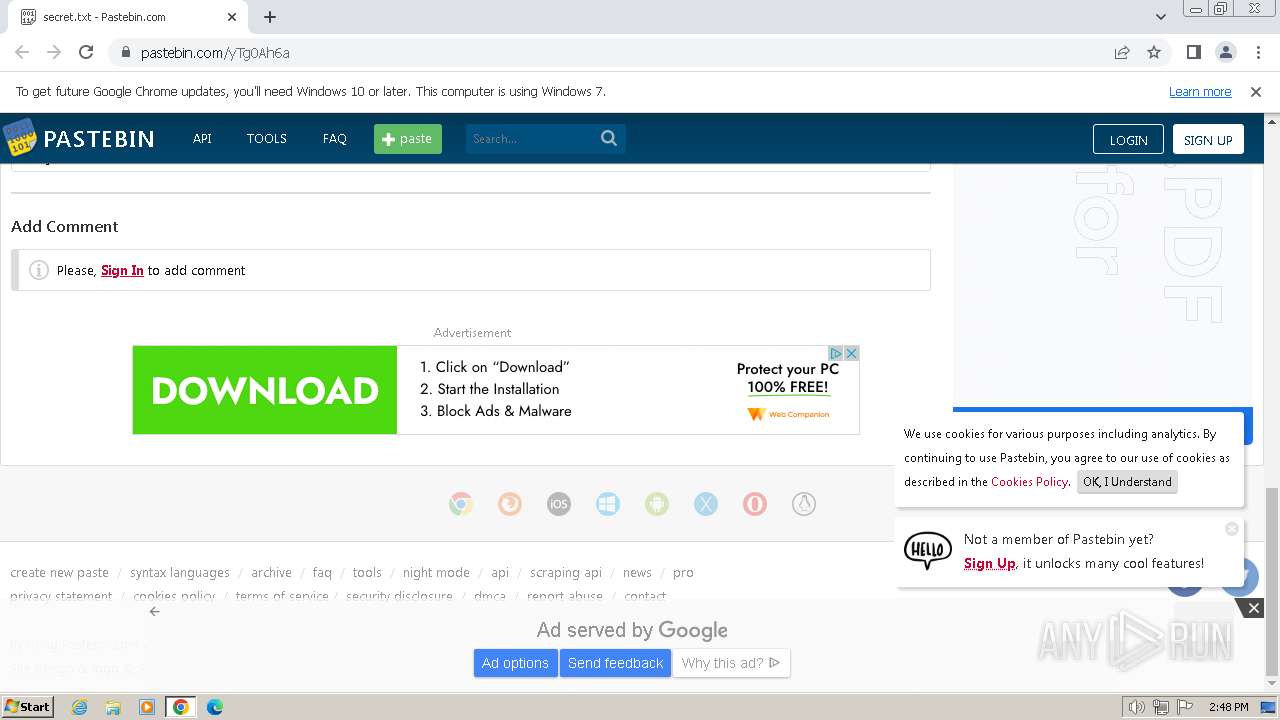Screen dimensions: 1280x720
Task: Reload the page with the refresh icon
Action: (x=86, y=52)
